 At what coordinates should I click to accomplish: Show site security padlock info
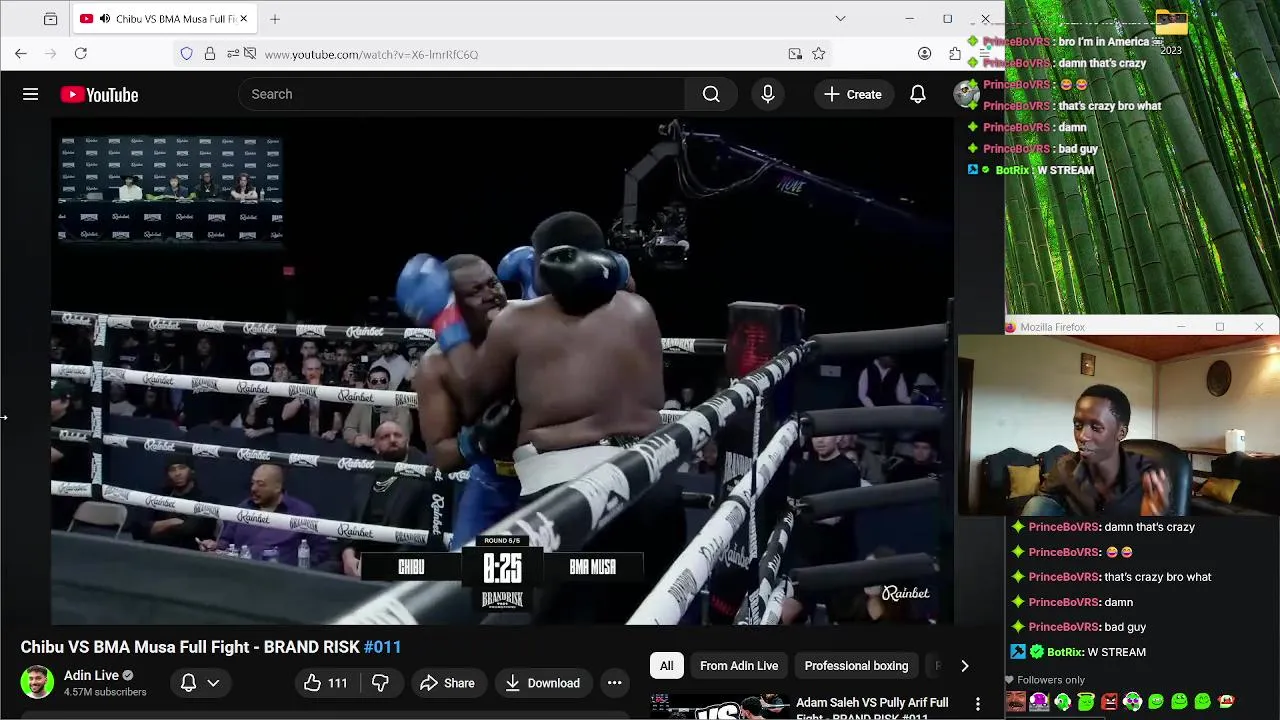(x=210, y=54)
